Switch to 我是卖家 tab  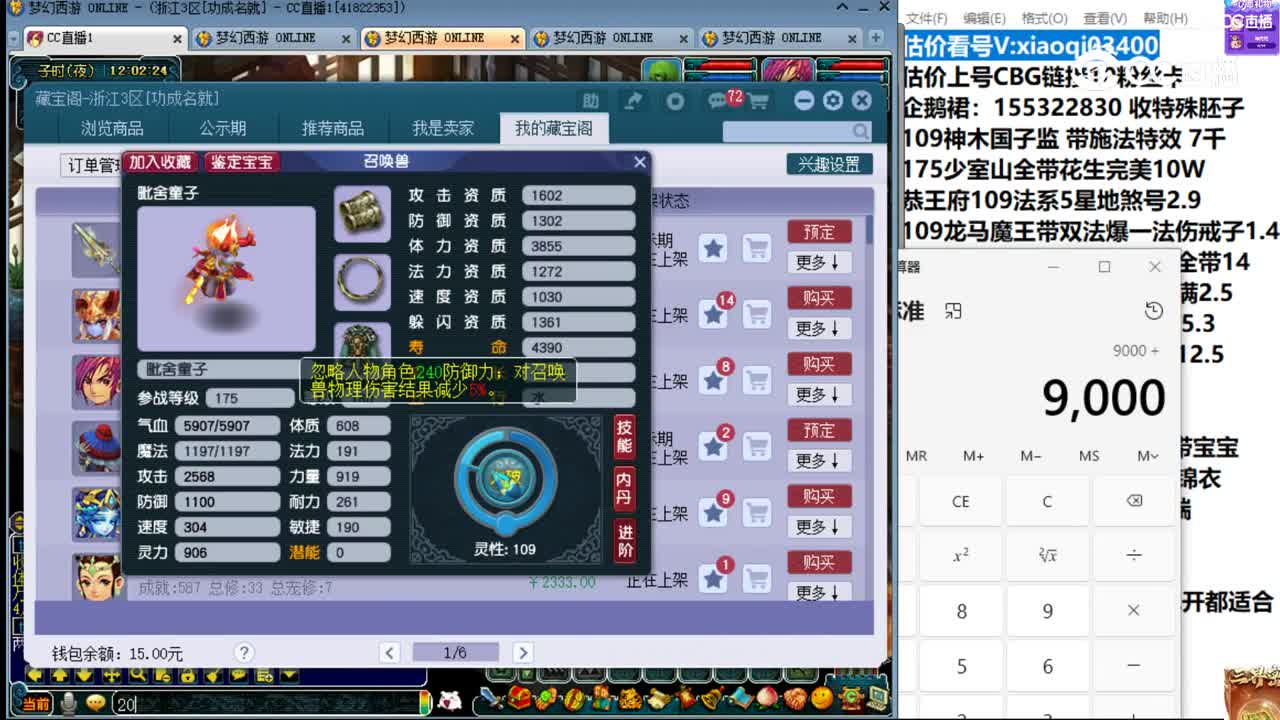(443, 128)
